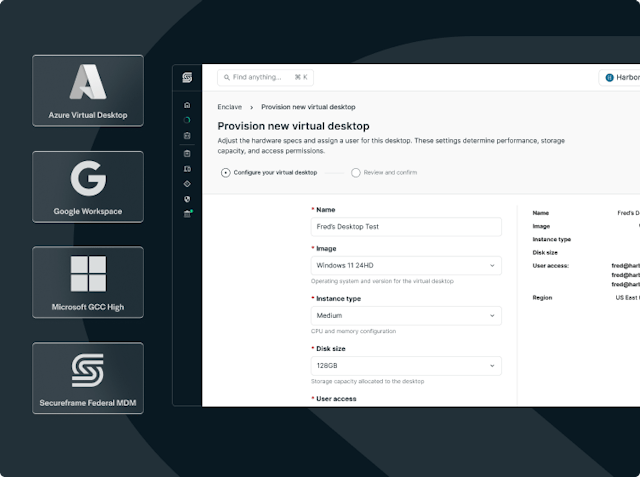The image size is (640, 477).
Task: Click the chevron arrow of Disk size dropdown
Action: click(x=492, y=366)
